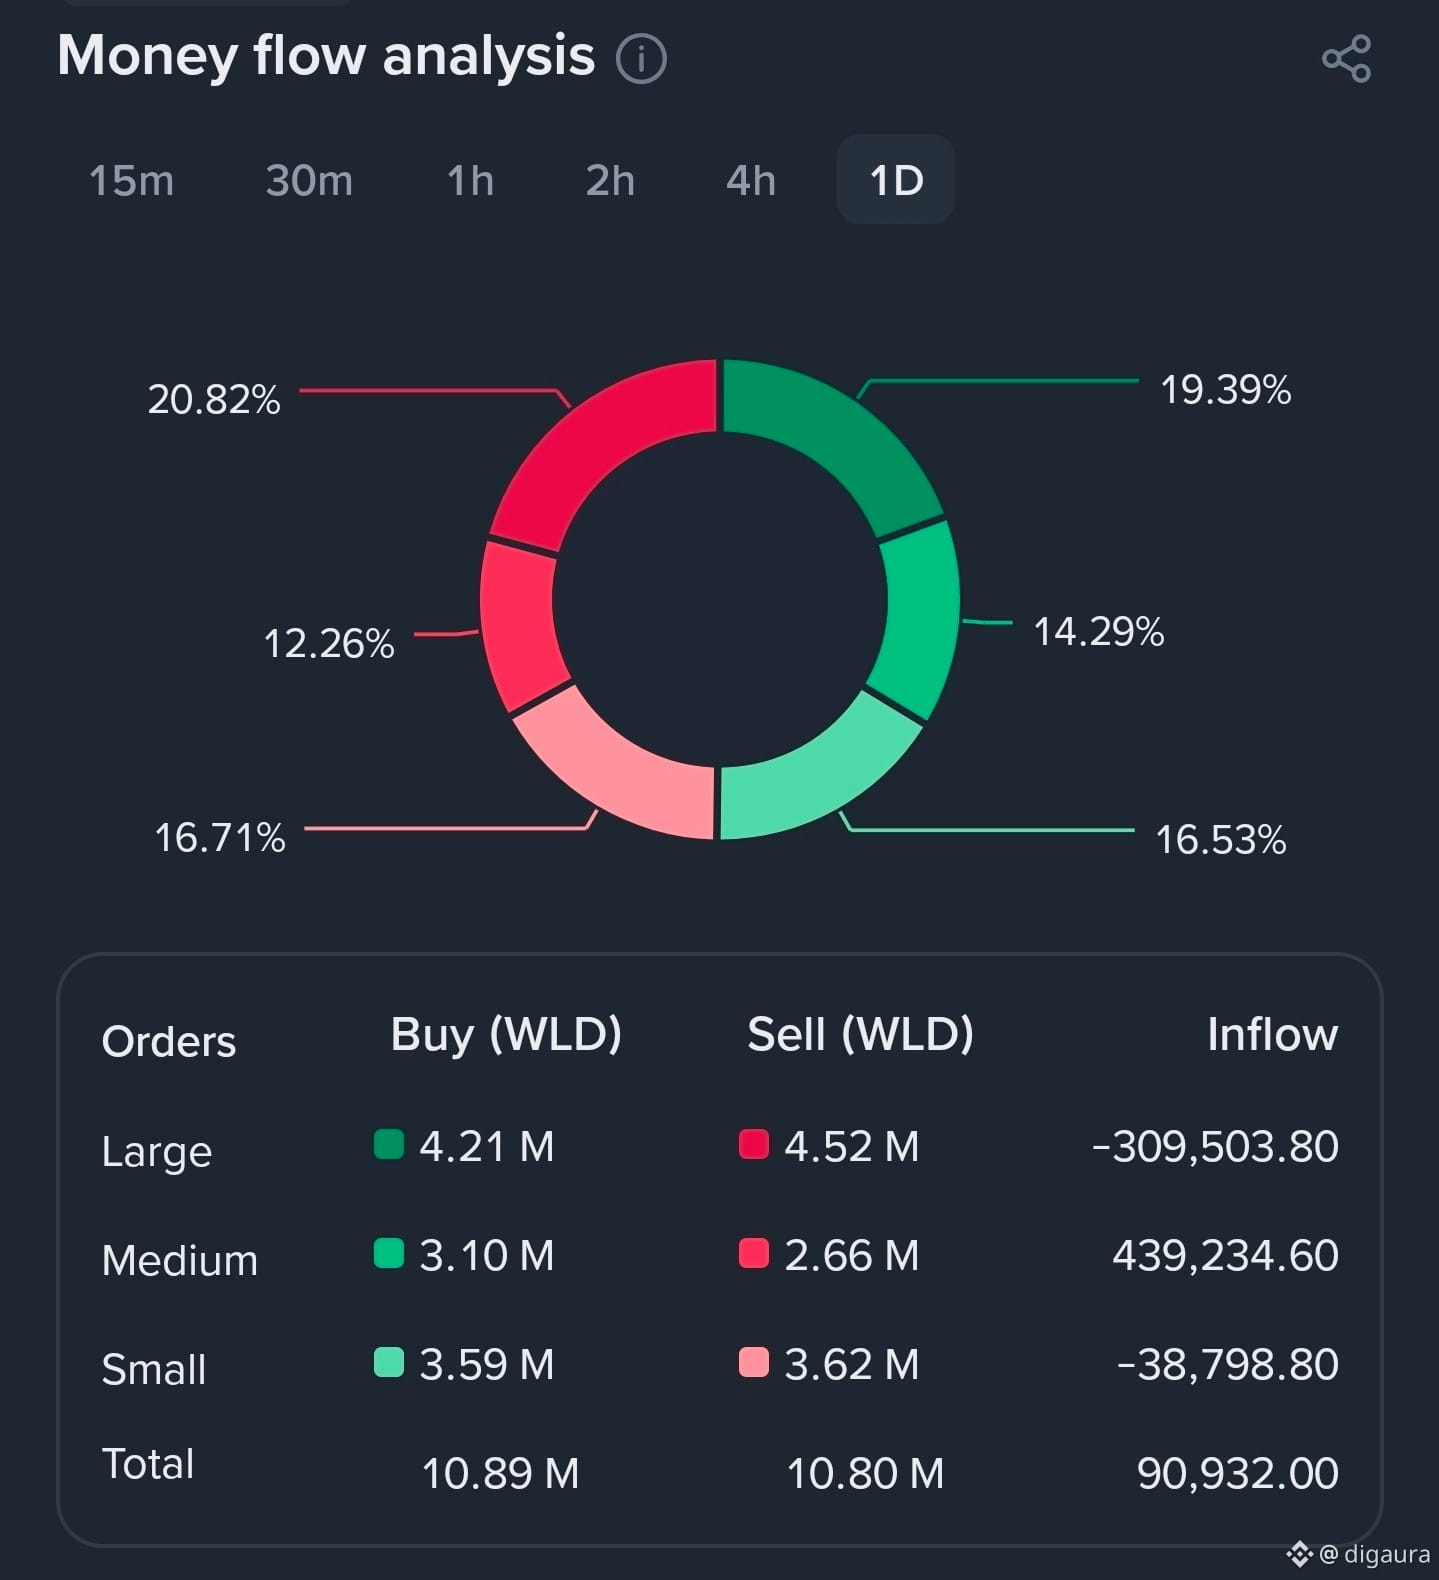The height and width of the screenshot is (1580, 1439).
Task: Switch to the 15m timeframe tab
Action: point(131,181)
